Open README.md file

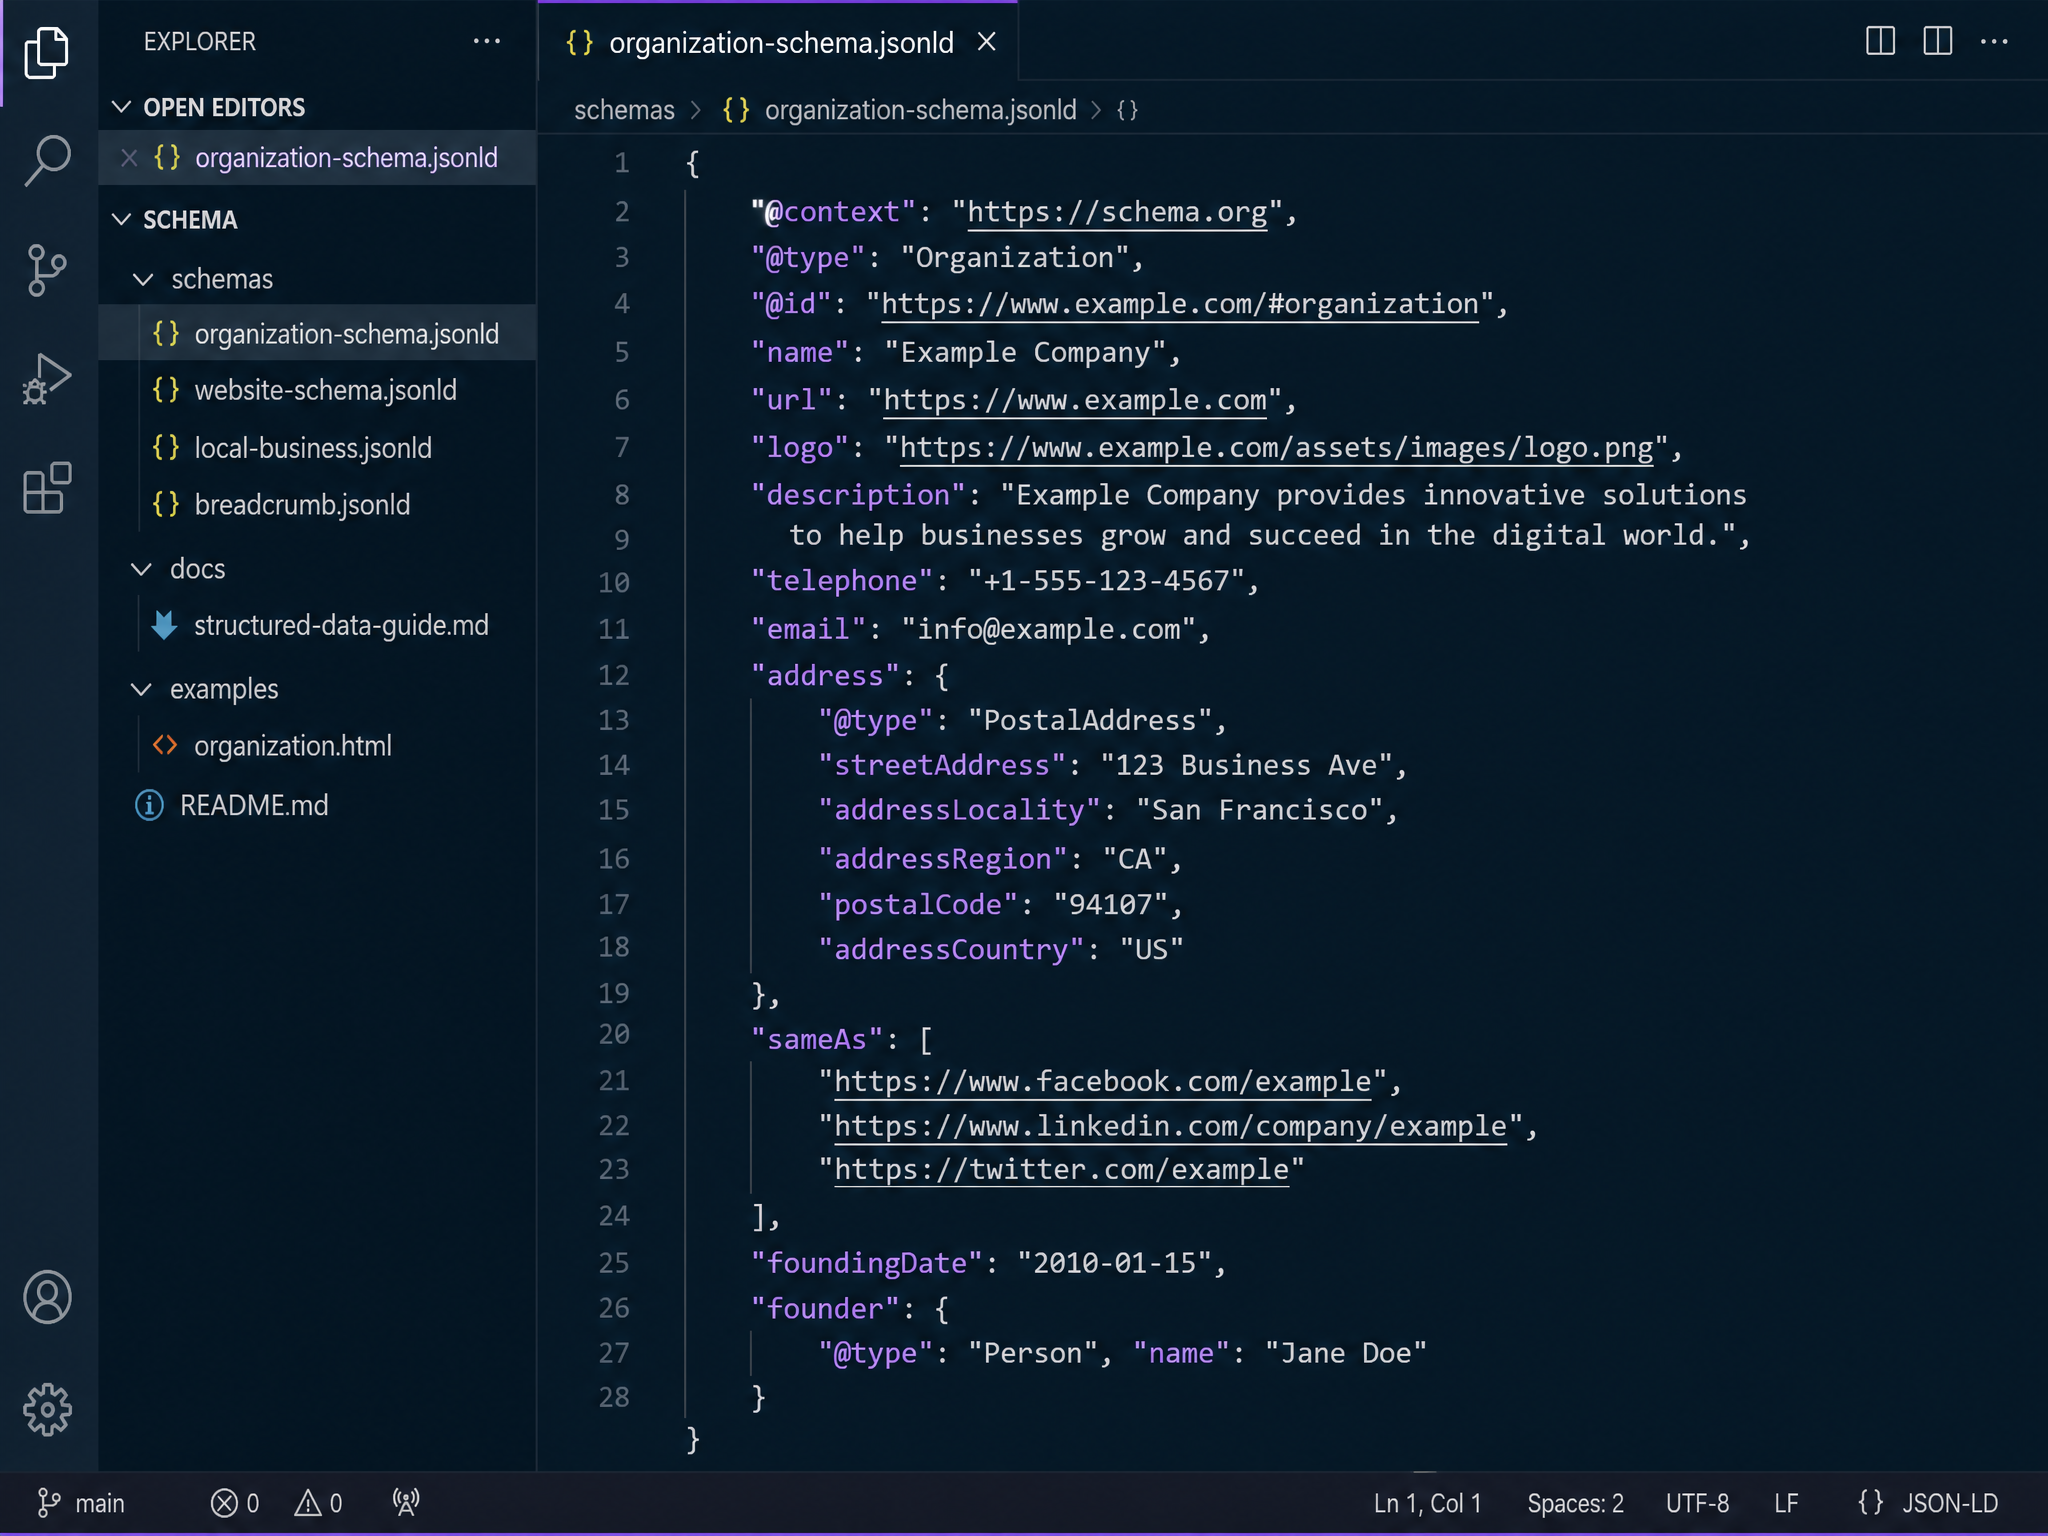[x=318, y=806]
